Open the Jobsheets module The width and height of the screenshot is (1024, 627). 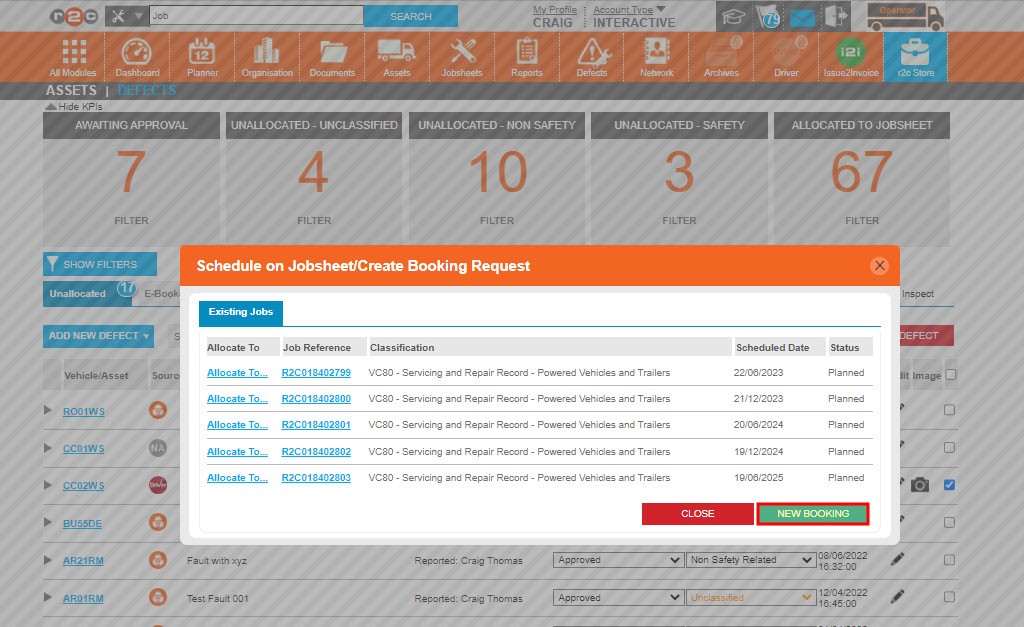461,56
